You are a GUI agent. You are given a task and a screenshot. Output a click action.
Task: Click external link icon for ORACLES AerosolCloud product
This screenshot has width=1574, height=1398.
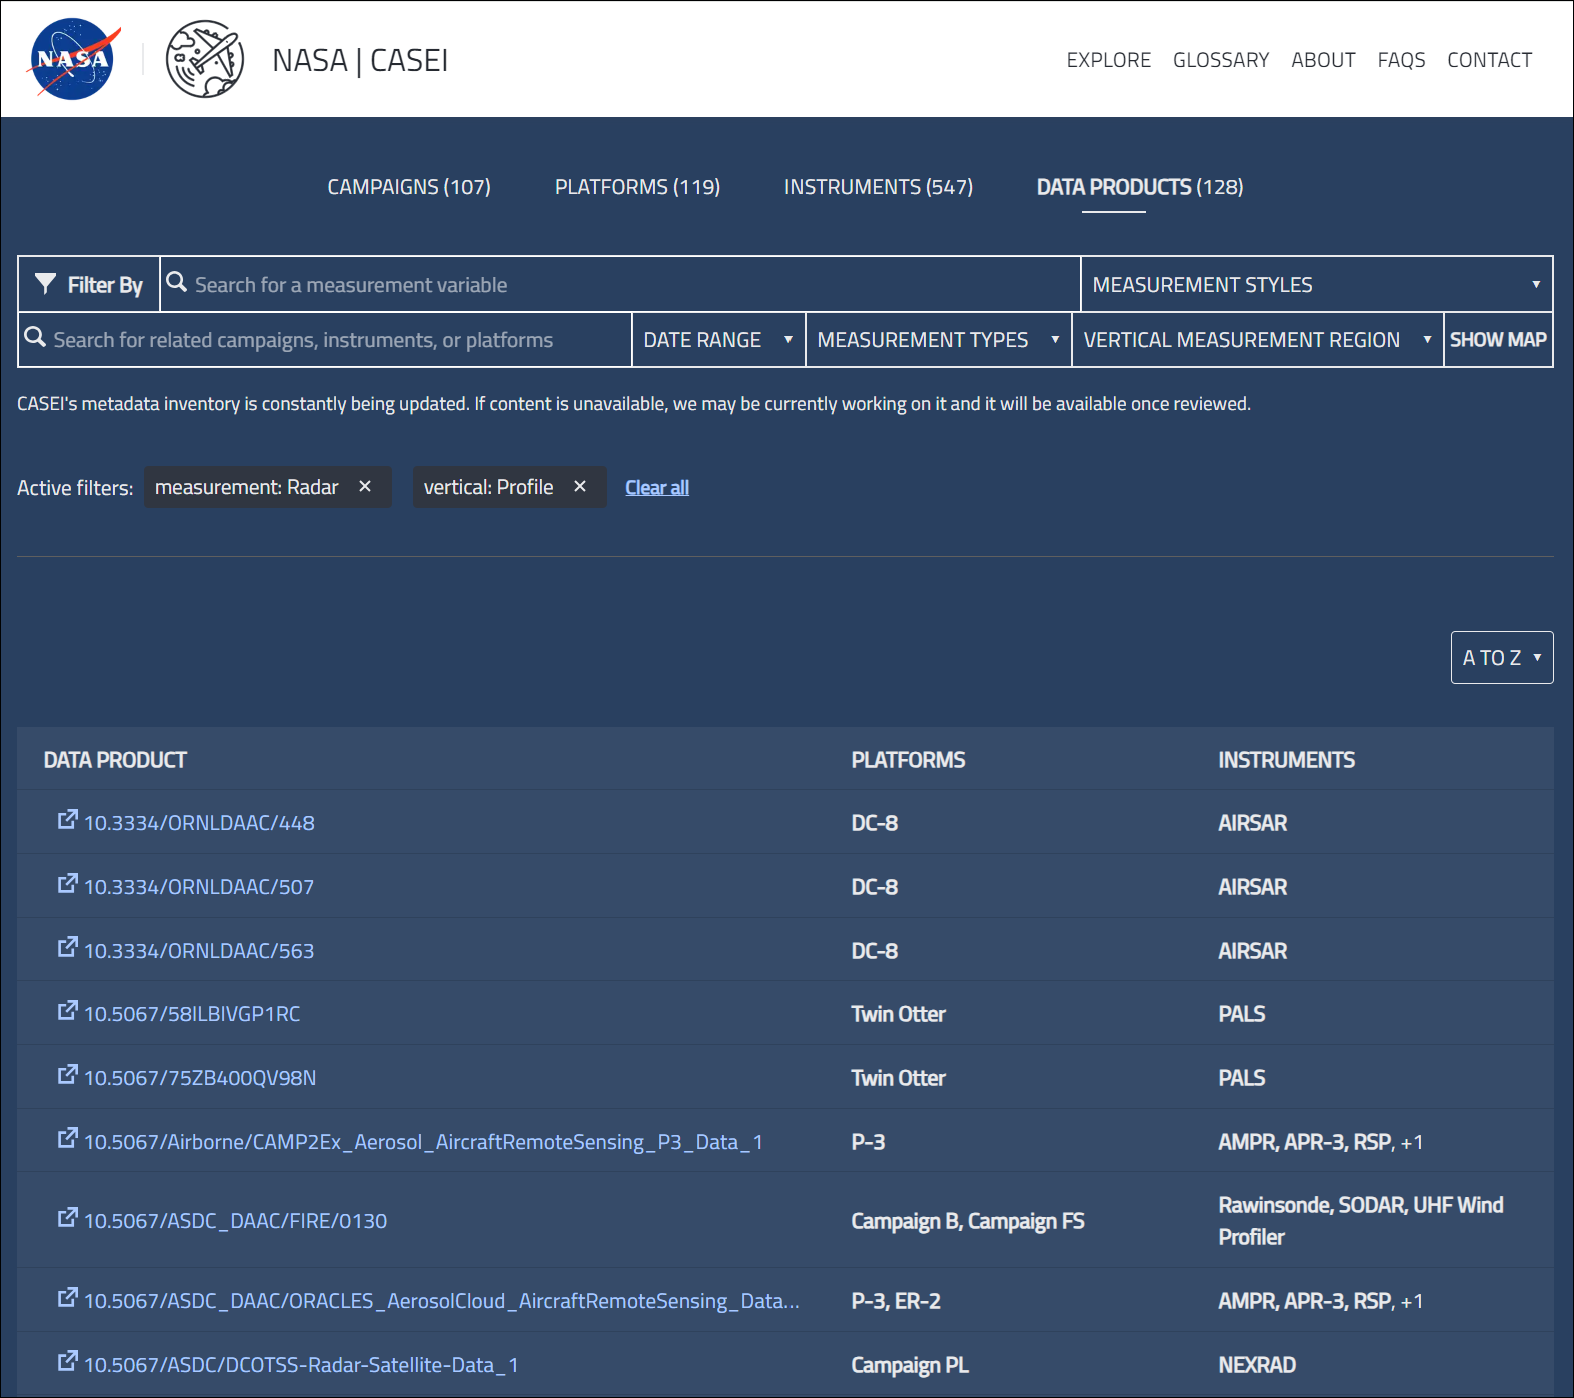pos(67,1298)
